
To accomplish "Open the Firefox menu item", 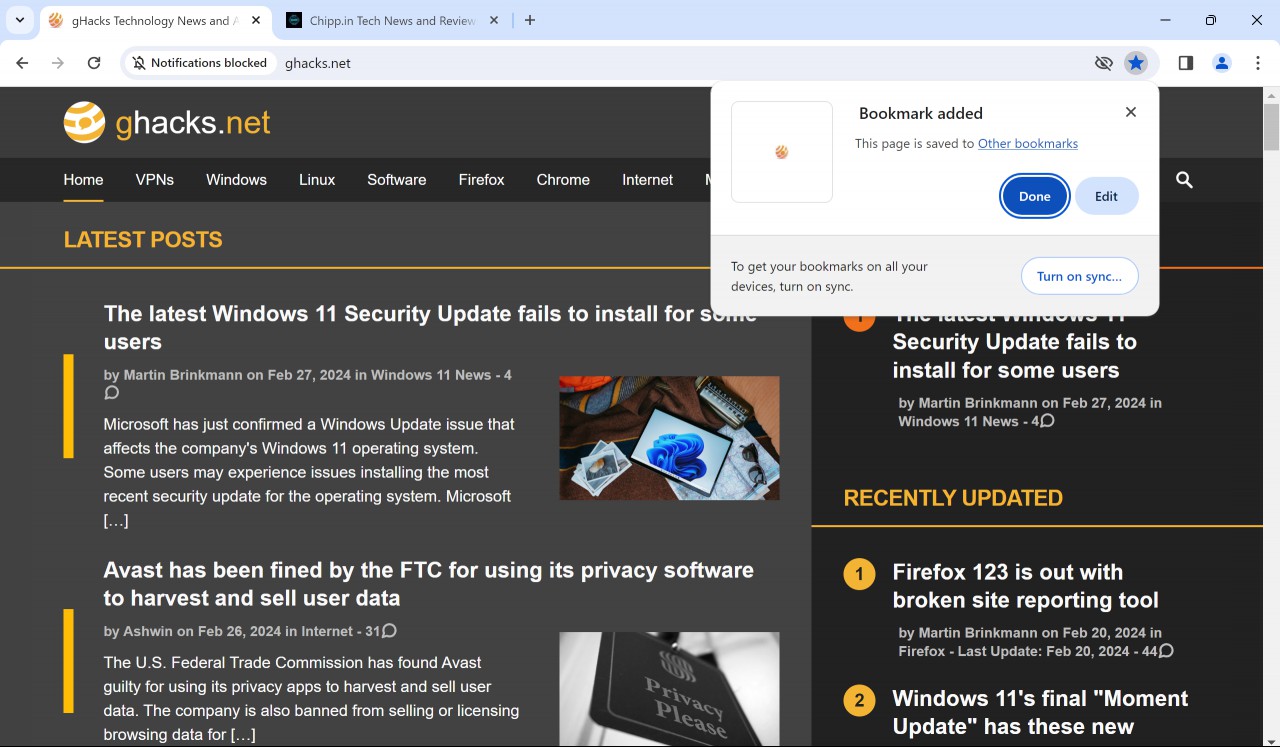I will [481, 180].
